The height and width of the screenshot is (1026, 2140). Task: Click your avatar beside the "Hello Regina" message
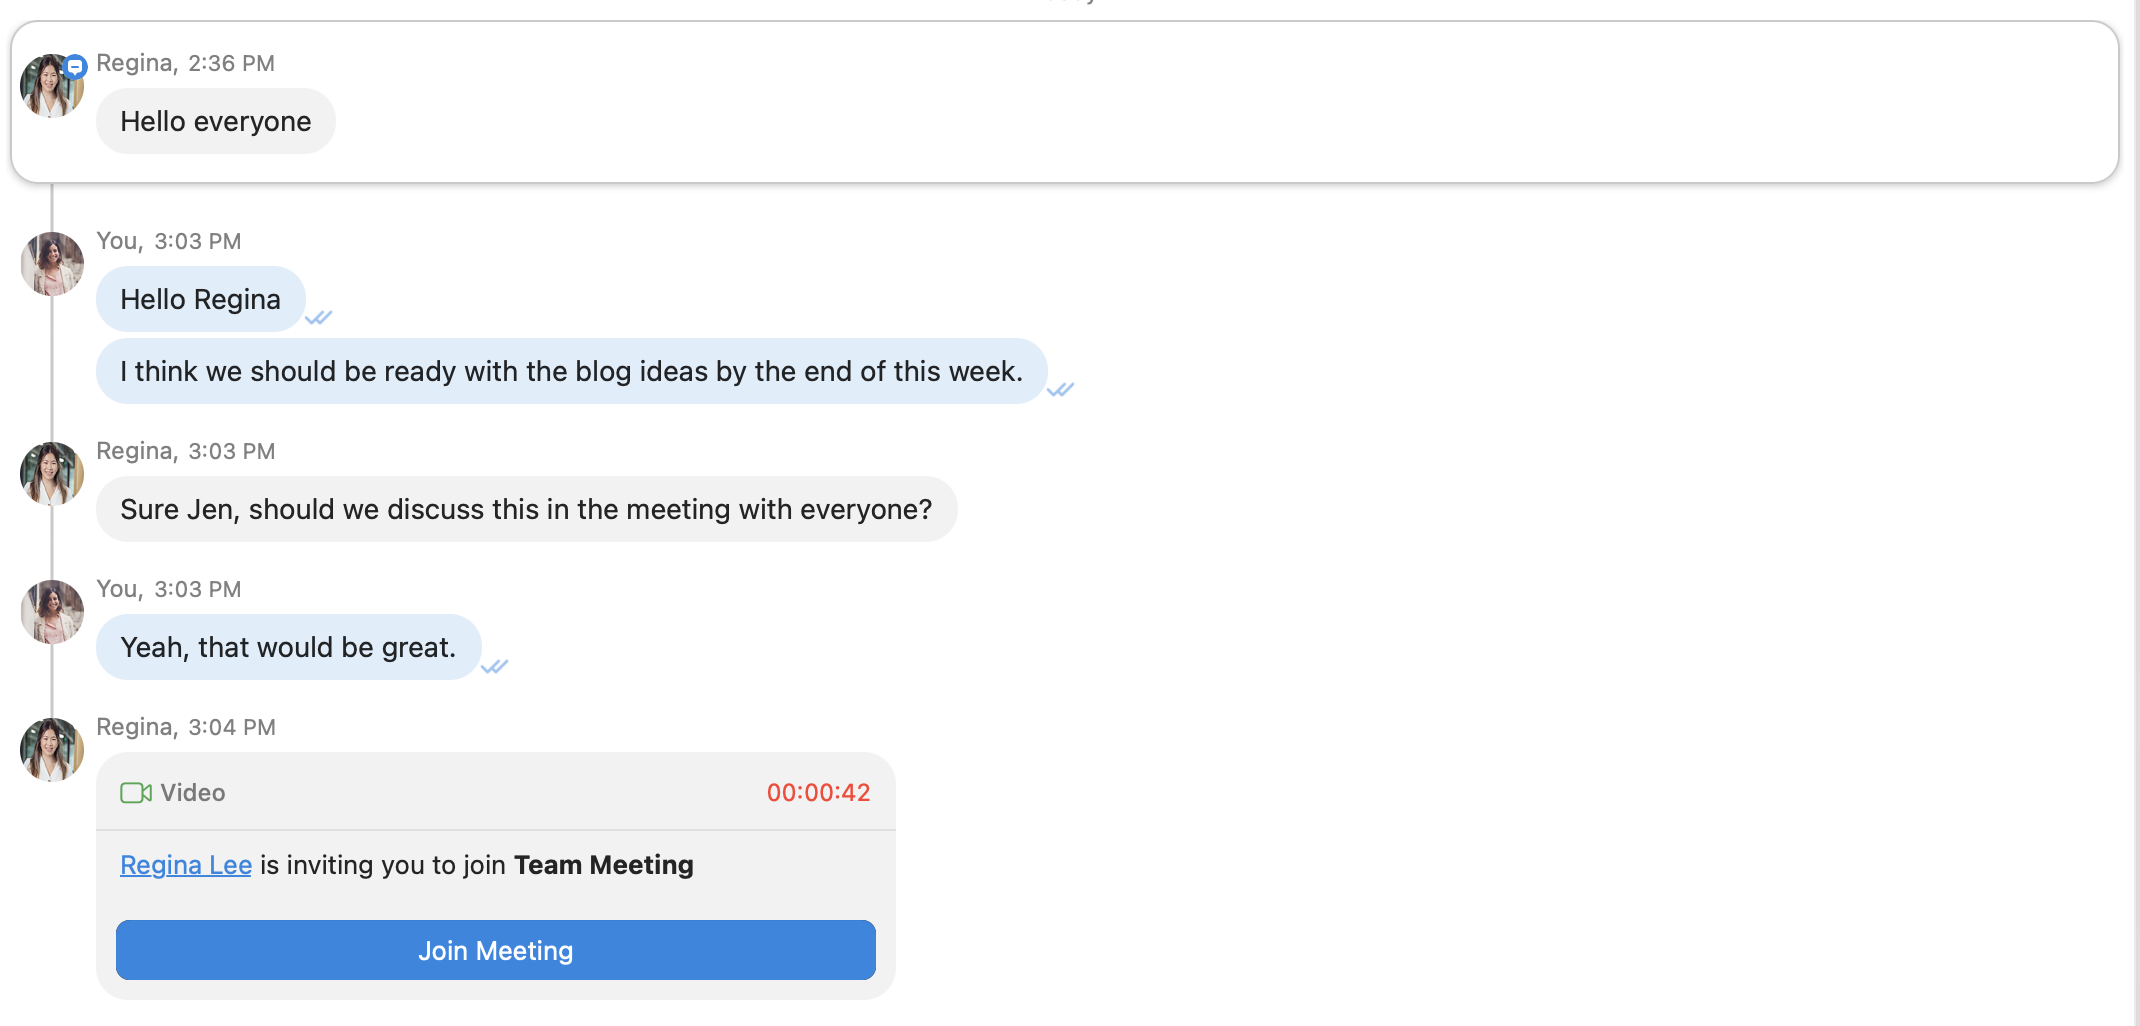[x=52, y=264]
